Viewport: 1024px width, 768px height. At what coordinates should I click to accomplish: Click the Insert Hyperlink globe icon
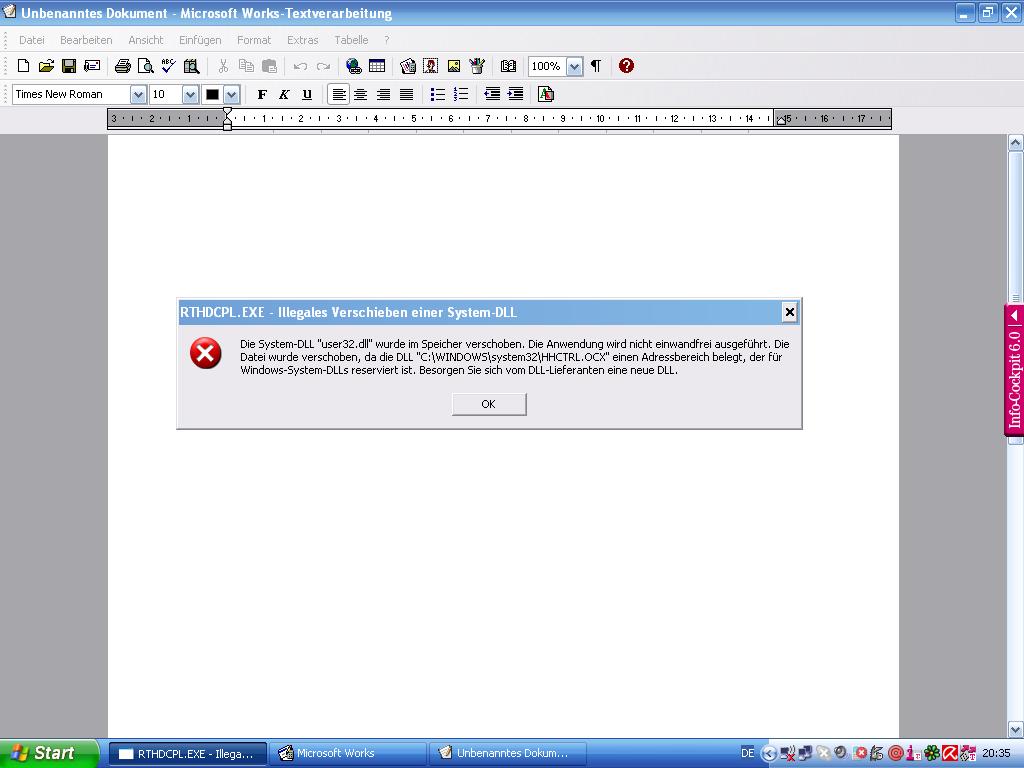(354, 66)
